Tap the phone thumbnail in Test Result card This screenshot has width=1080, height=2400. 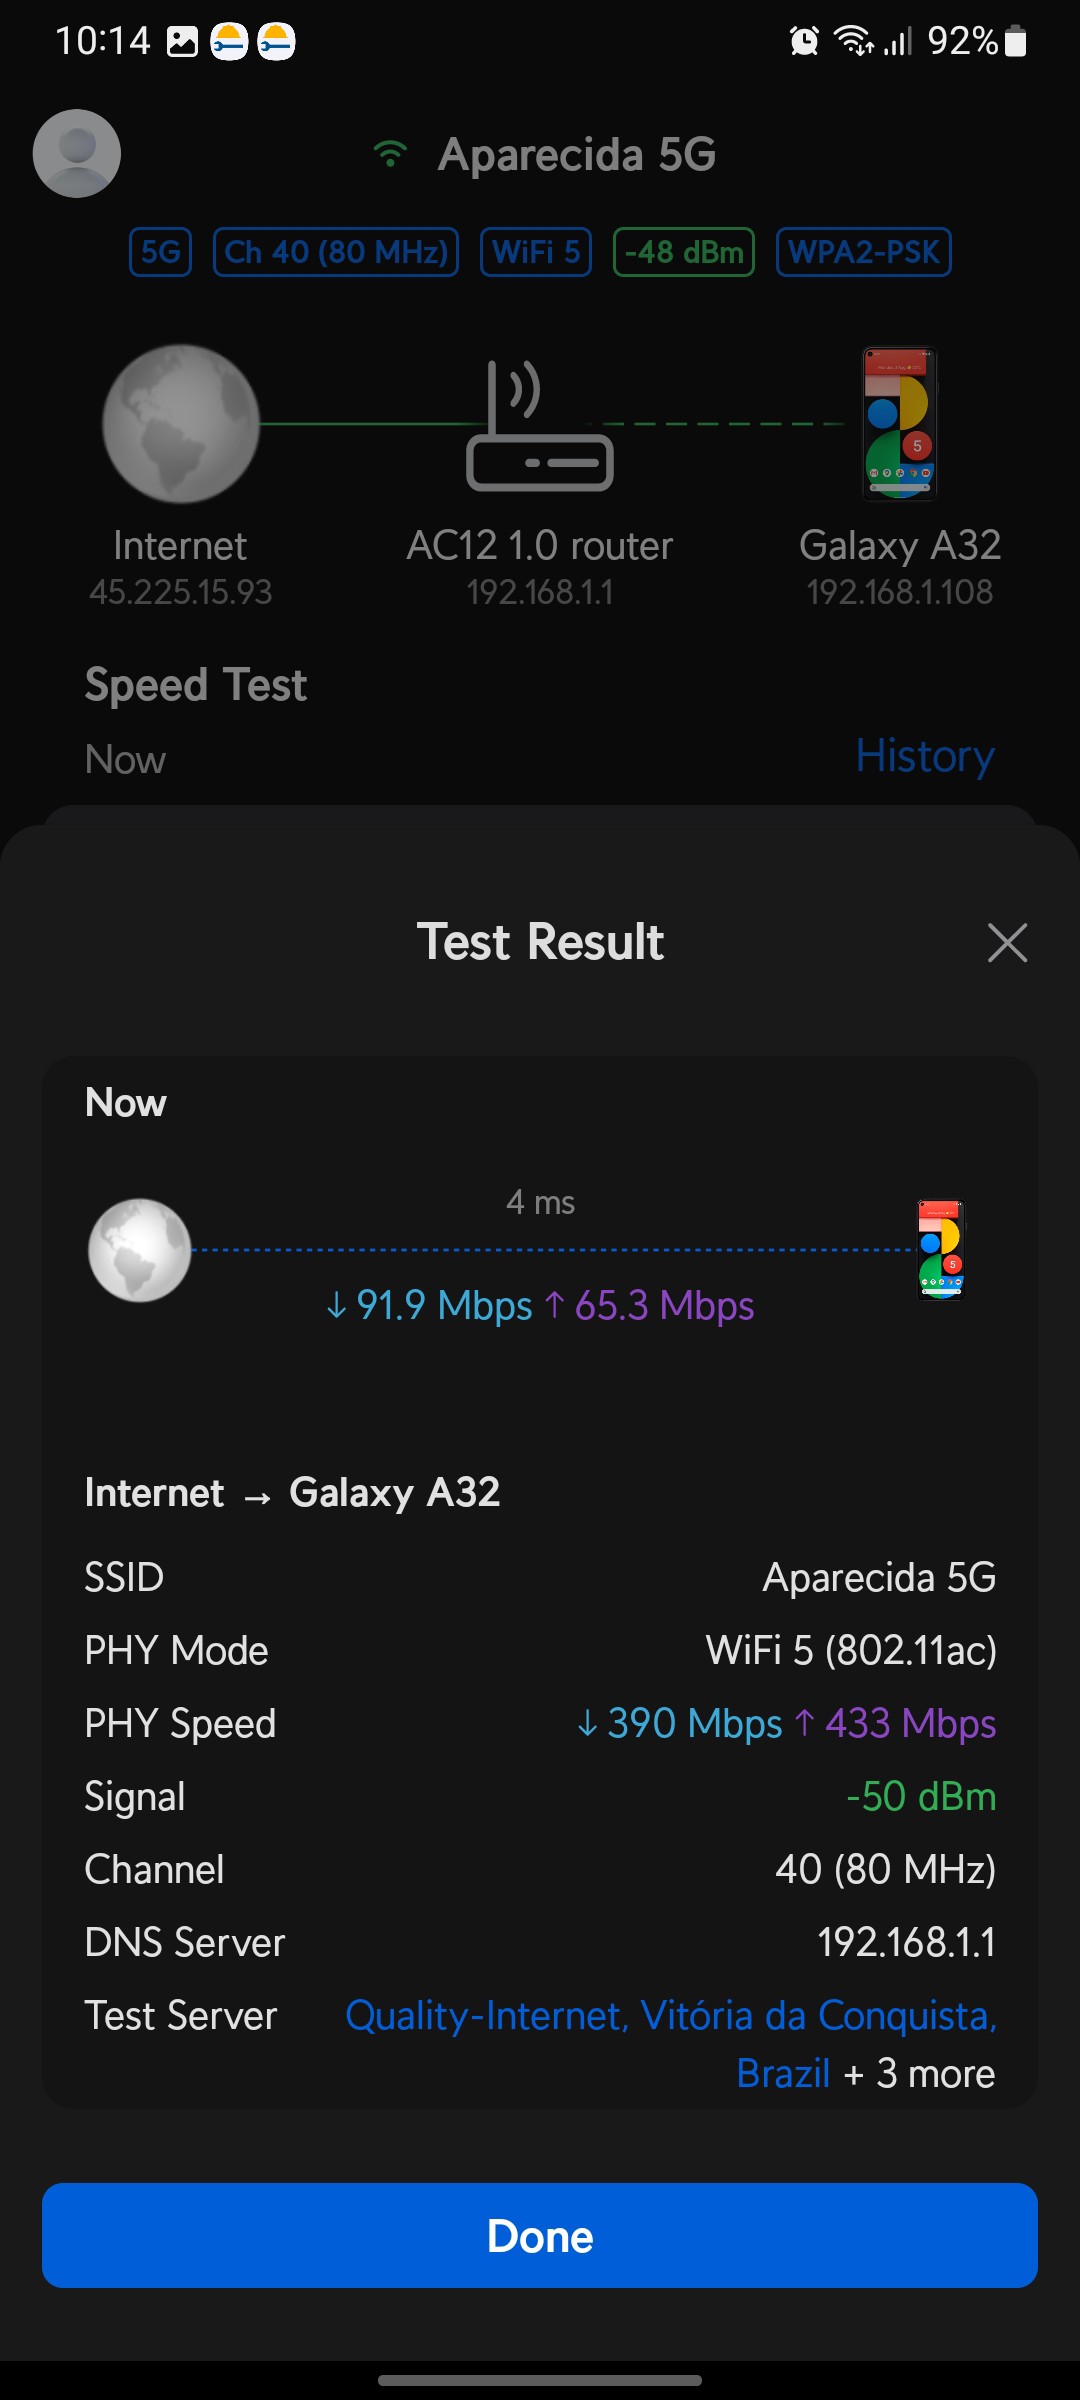click(941, 1250)
